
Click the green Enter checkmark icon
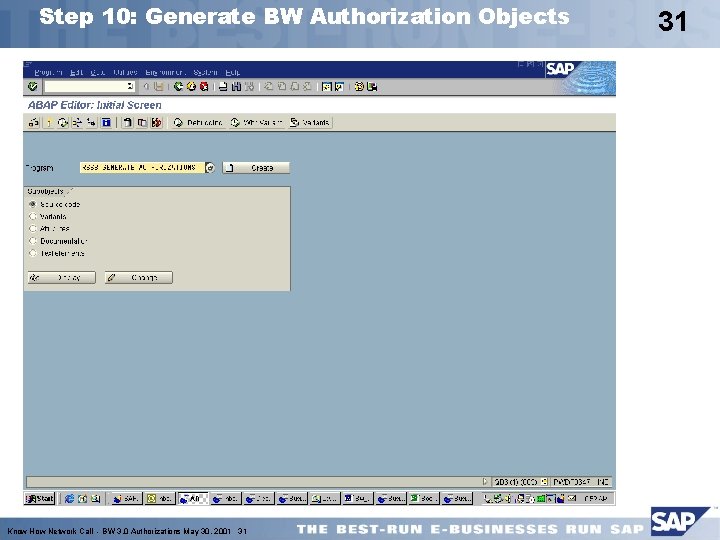[x=33, y=86]
